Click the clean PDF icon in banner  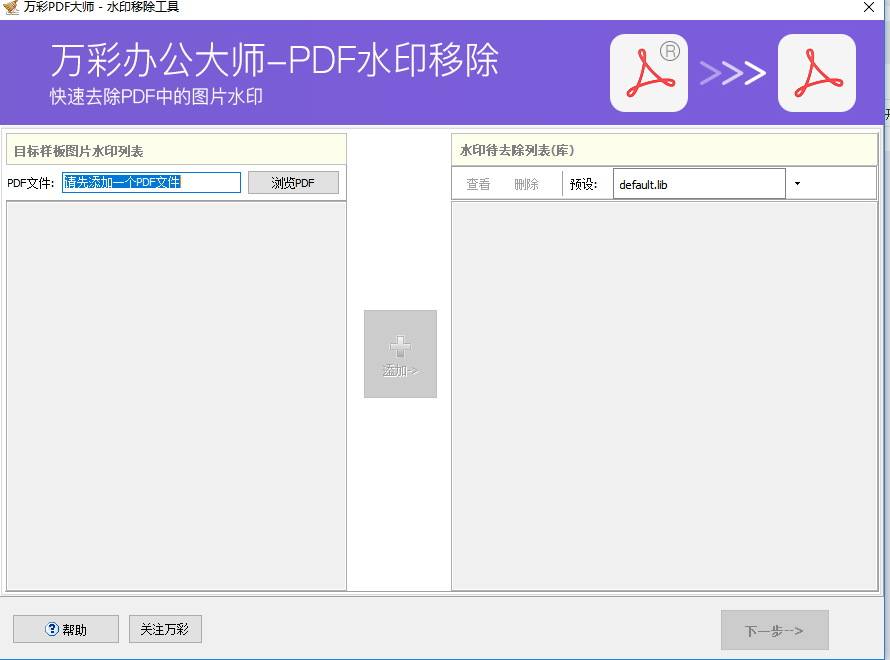[x=817, y=73]
